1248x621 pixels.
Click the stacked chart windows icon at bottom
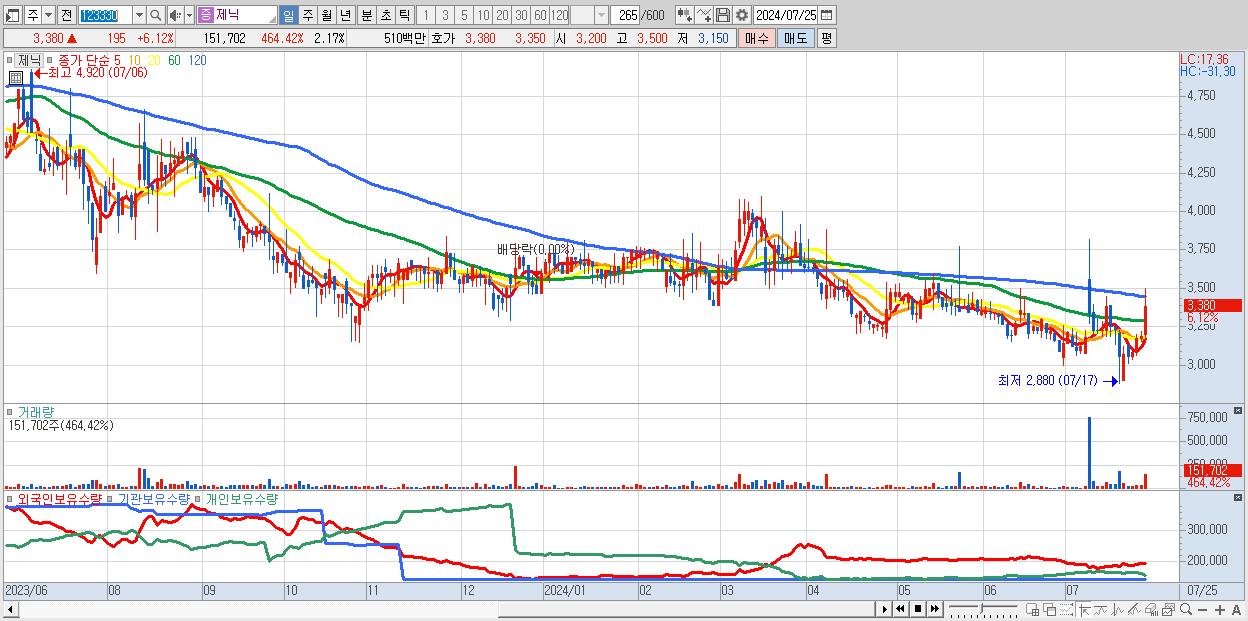tap(1168, 609)
